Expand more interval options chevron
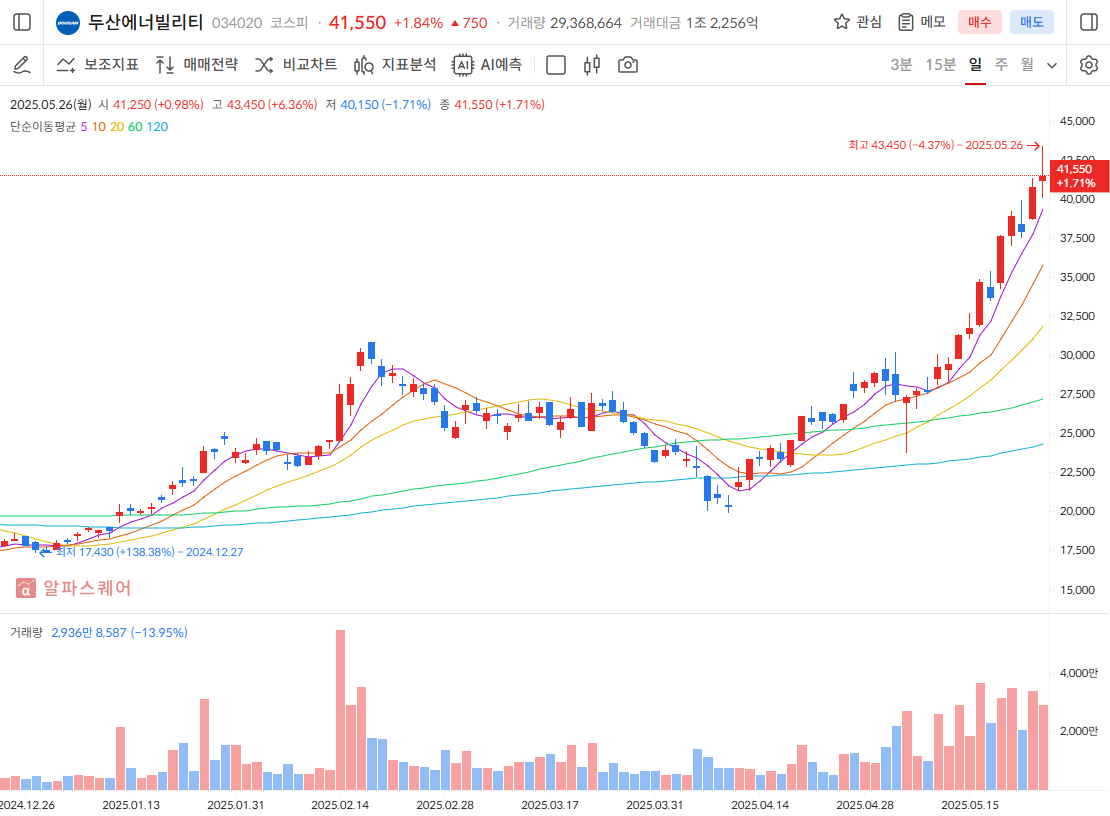 pyautogui.click(x=1052, y=66)
